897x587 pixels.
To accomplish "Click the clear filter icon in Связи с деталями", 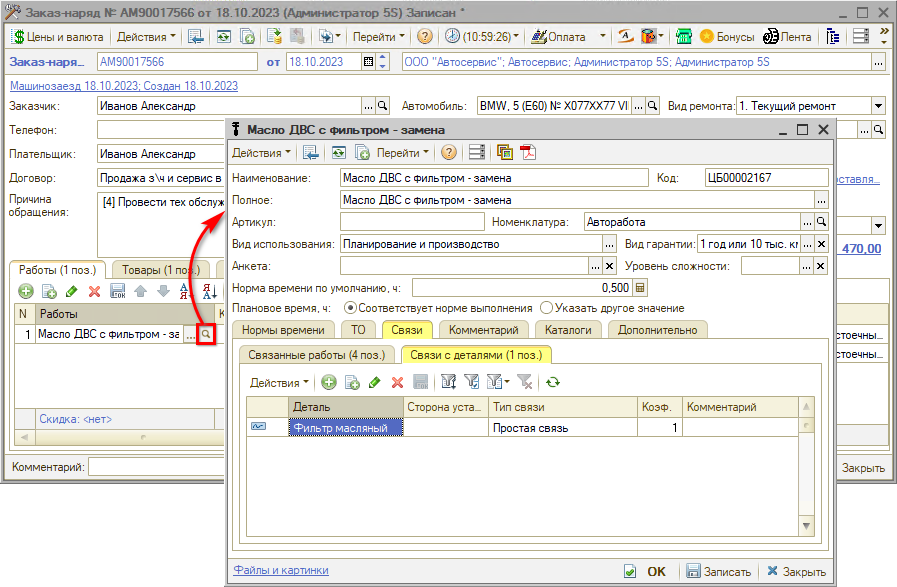I will point(525,382).
